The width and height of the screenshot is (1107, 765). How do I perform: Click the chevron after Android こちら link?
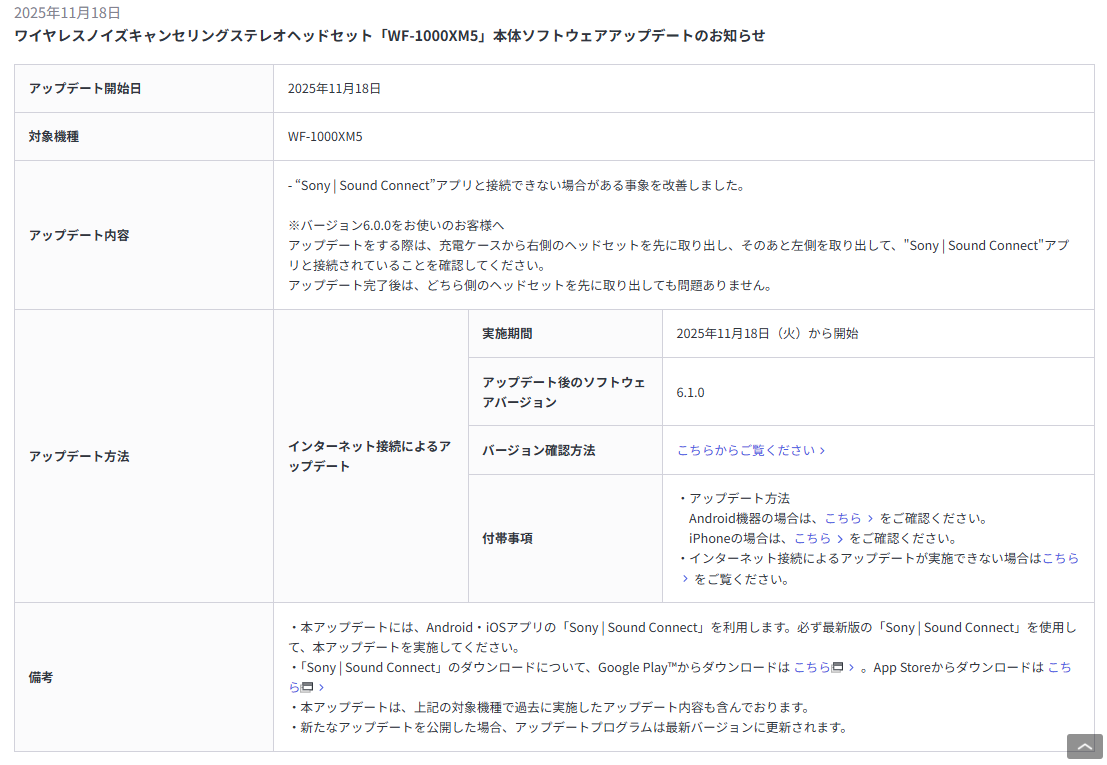pyautogui.click(x=871, y=519)
